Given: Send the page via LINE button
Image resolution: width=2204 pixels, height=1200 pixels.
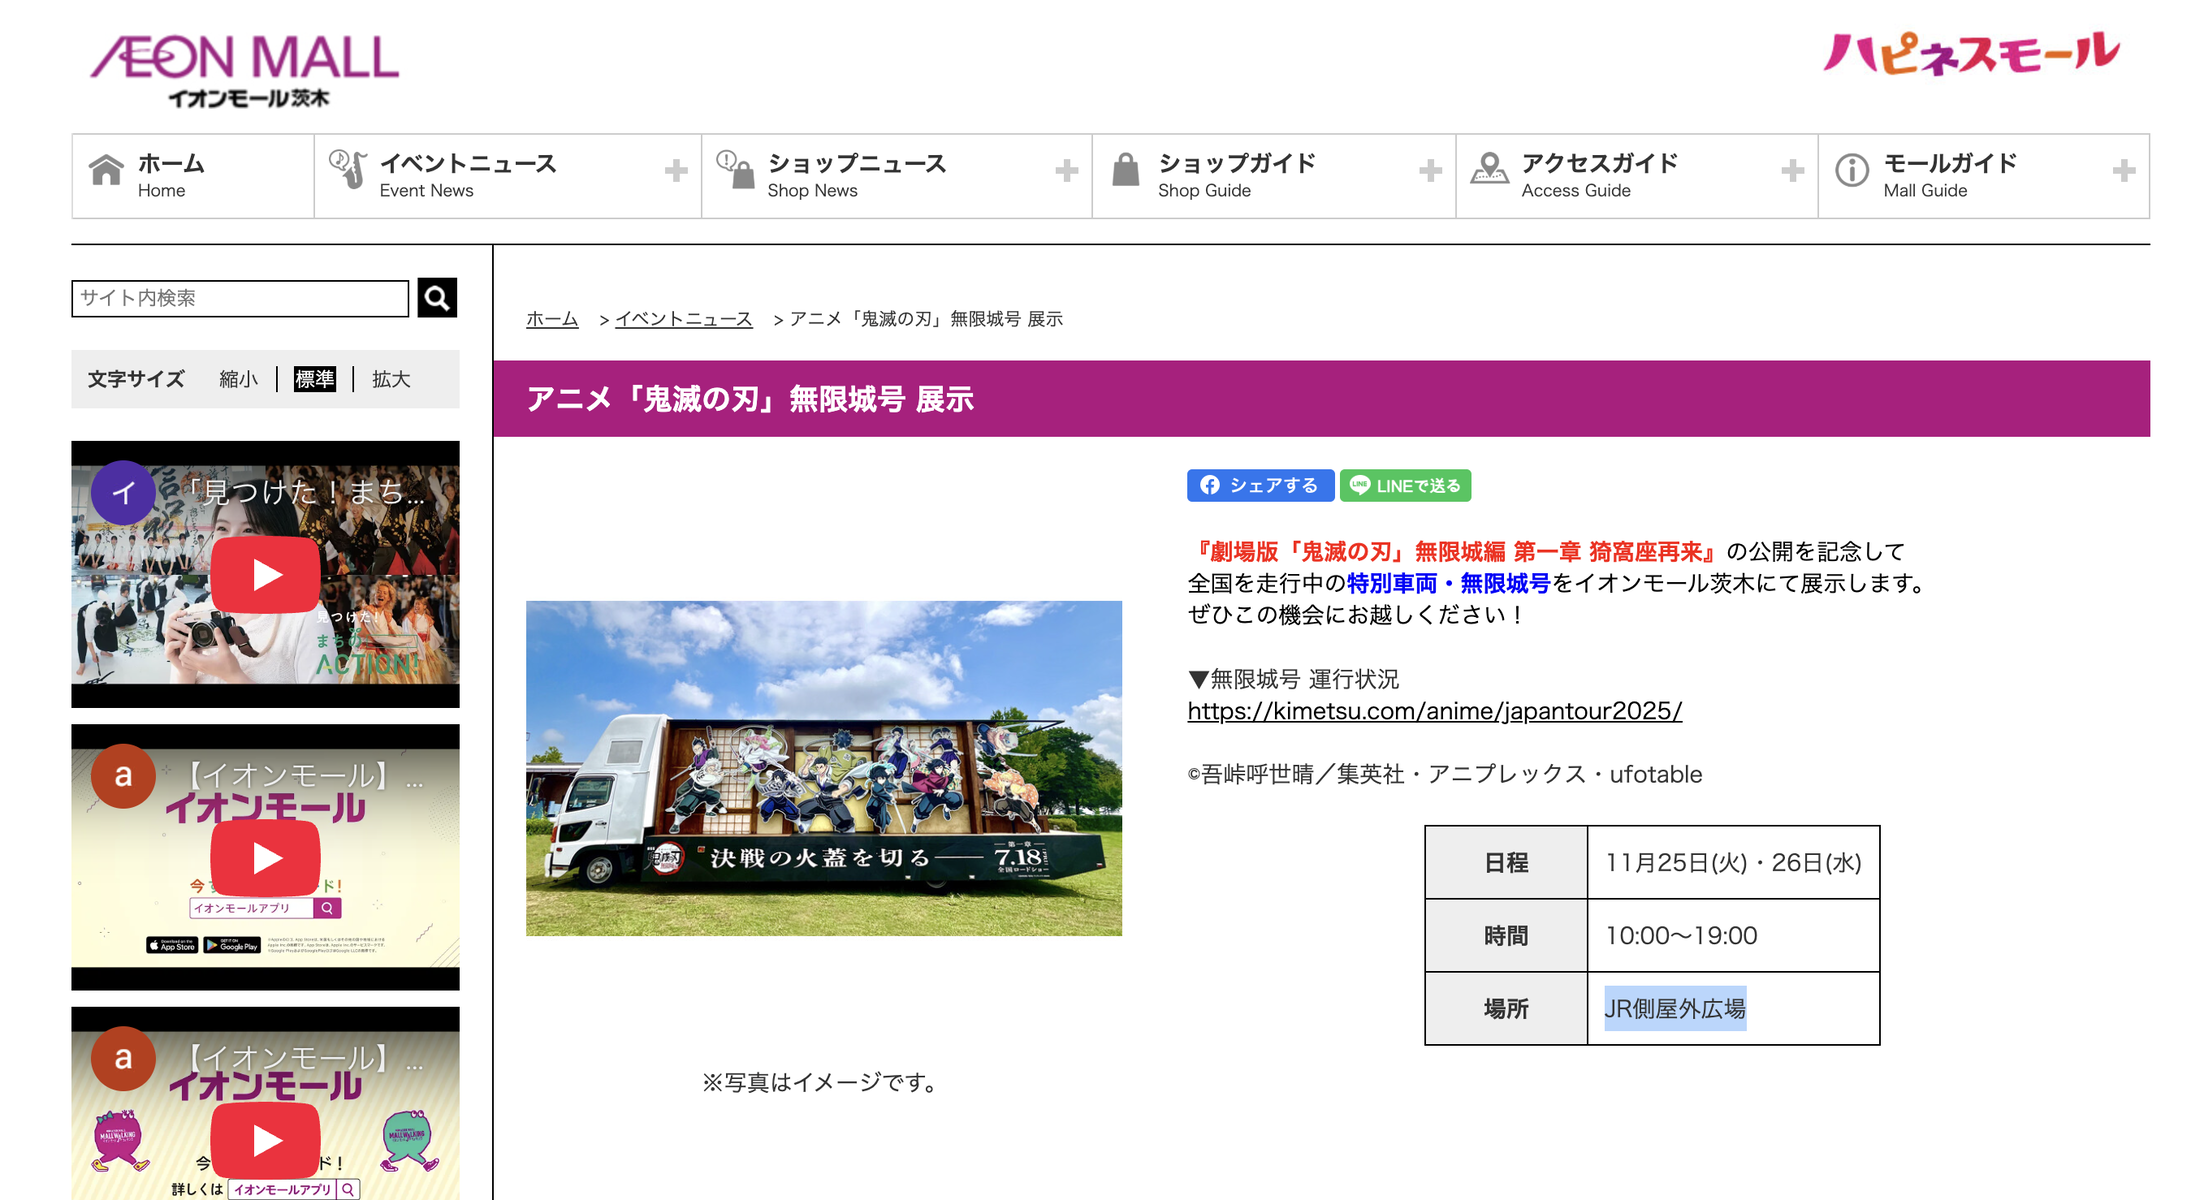Looking at the screenshot, I should point(1405,485).
